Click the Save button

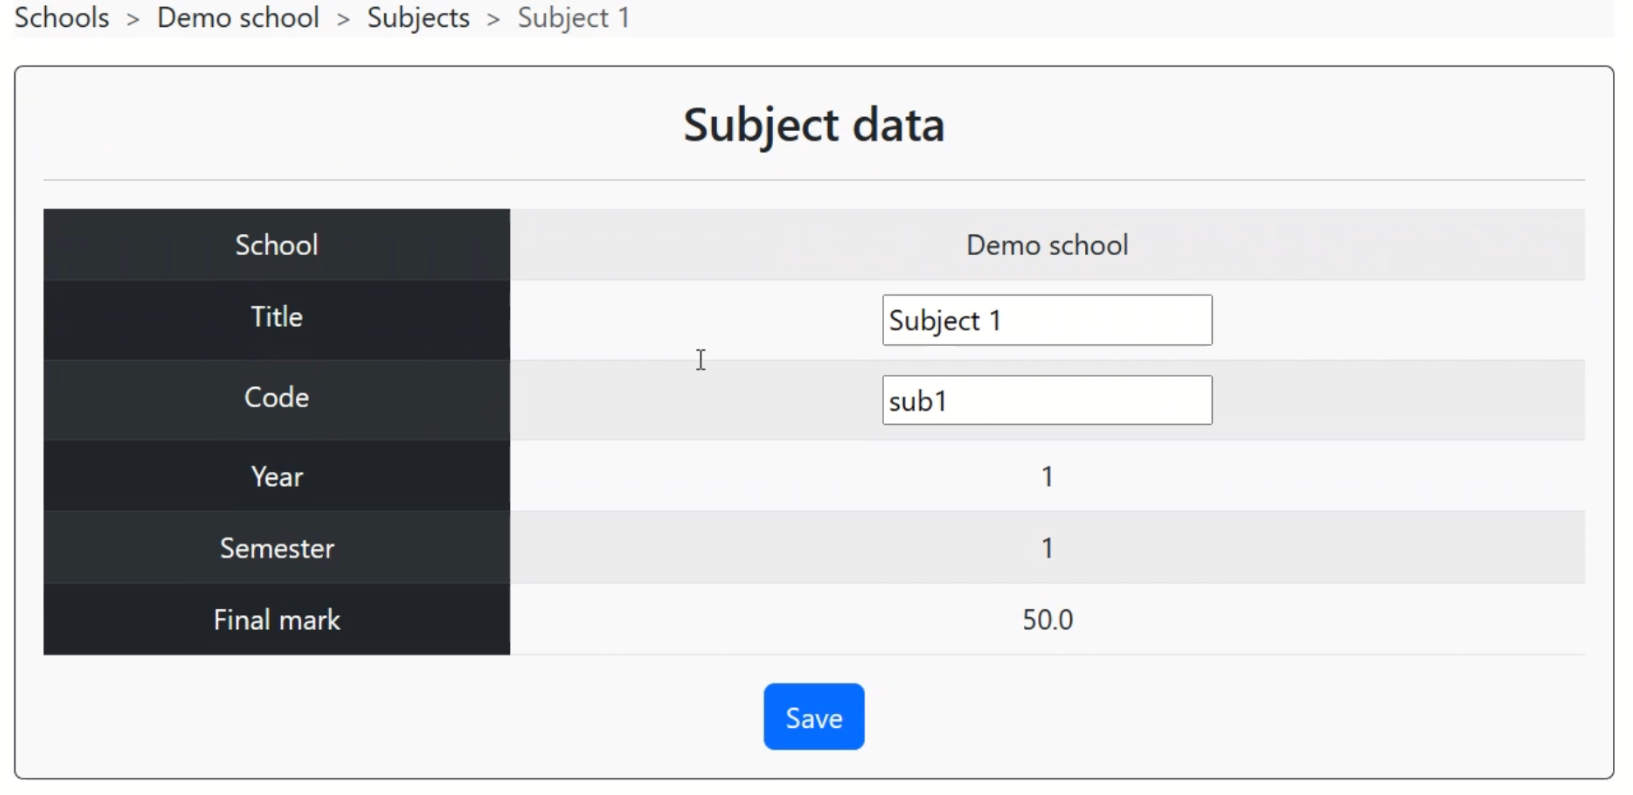813,717
